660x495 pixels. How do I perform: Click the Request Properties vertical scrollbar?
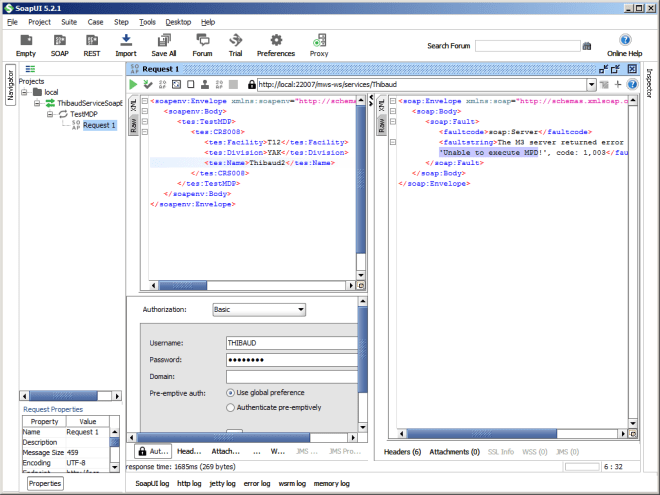pos(114,442)
